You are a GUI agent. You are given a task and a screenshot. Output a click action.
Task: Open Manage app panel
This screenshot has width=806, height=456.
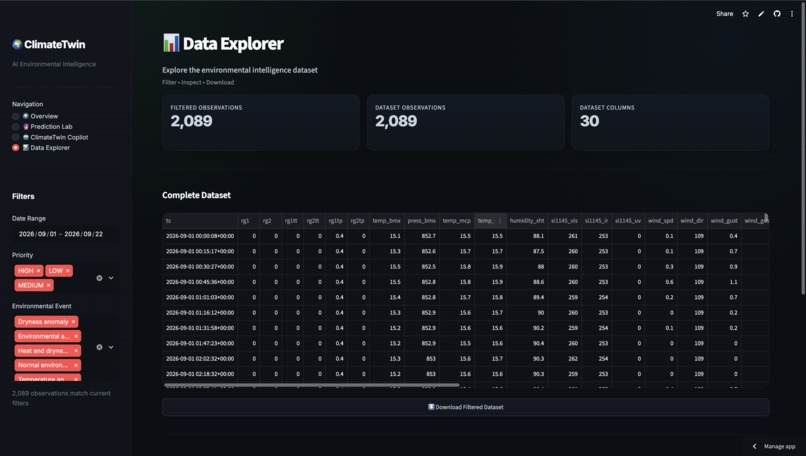tap(775, 446)
